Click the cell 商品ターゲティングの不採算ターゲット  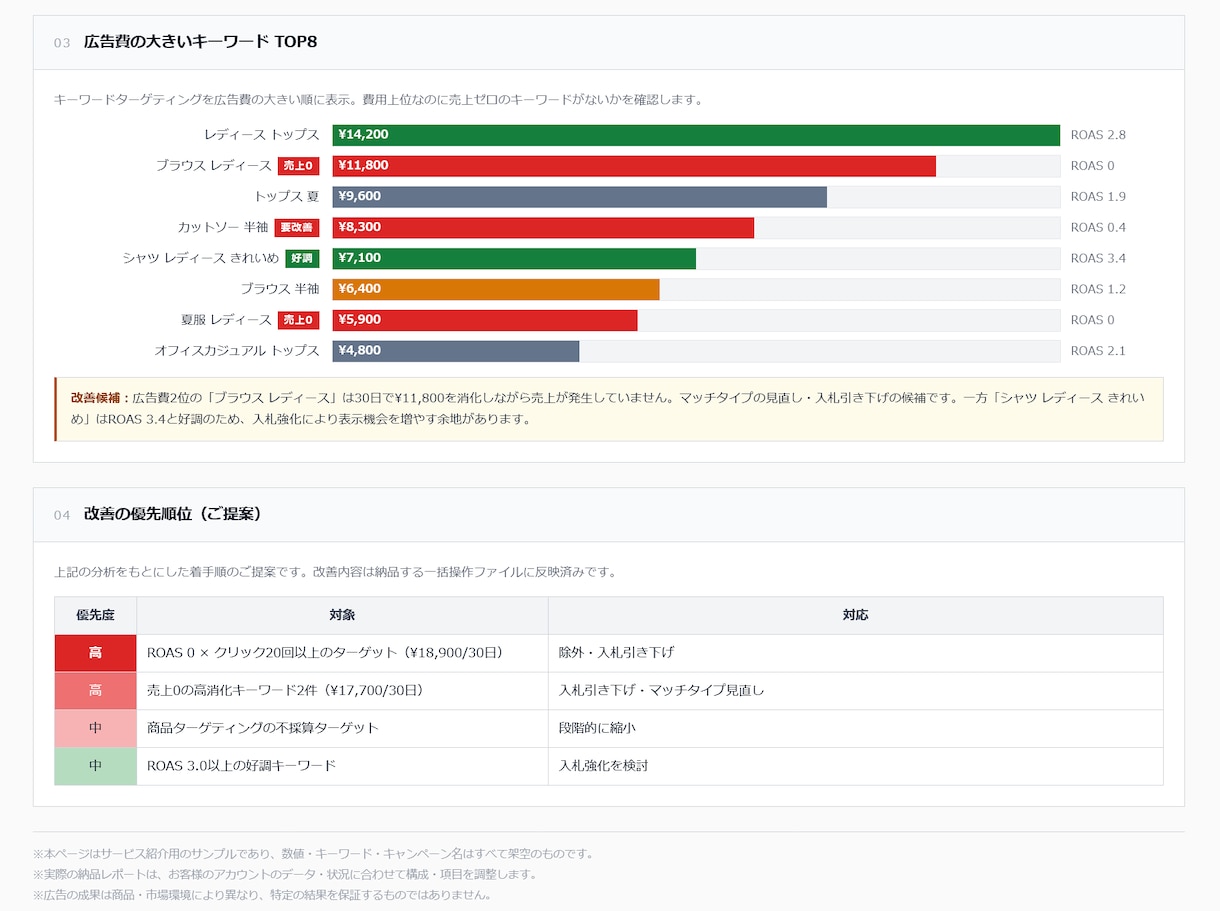pos(342,728)
